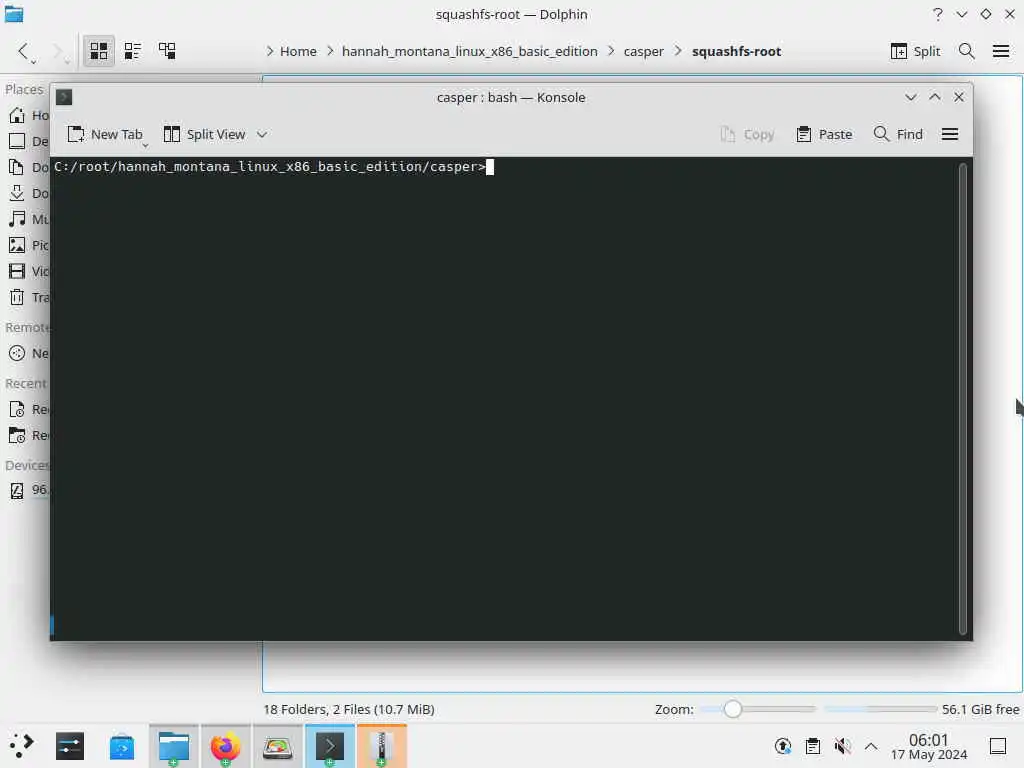The image size is (1024, 768).
Task: Expand hidden system tray icons arrow
Action: tap(871, 746)
